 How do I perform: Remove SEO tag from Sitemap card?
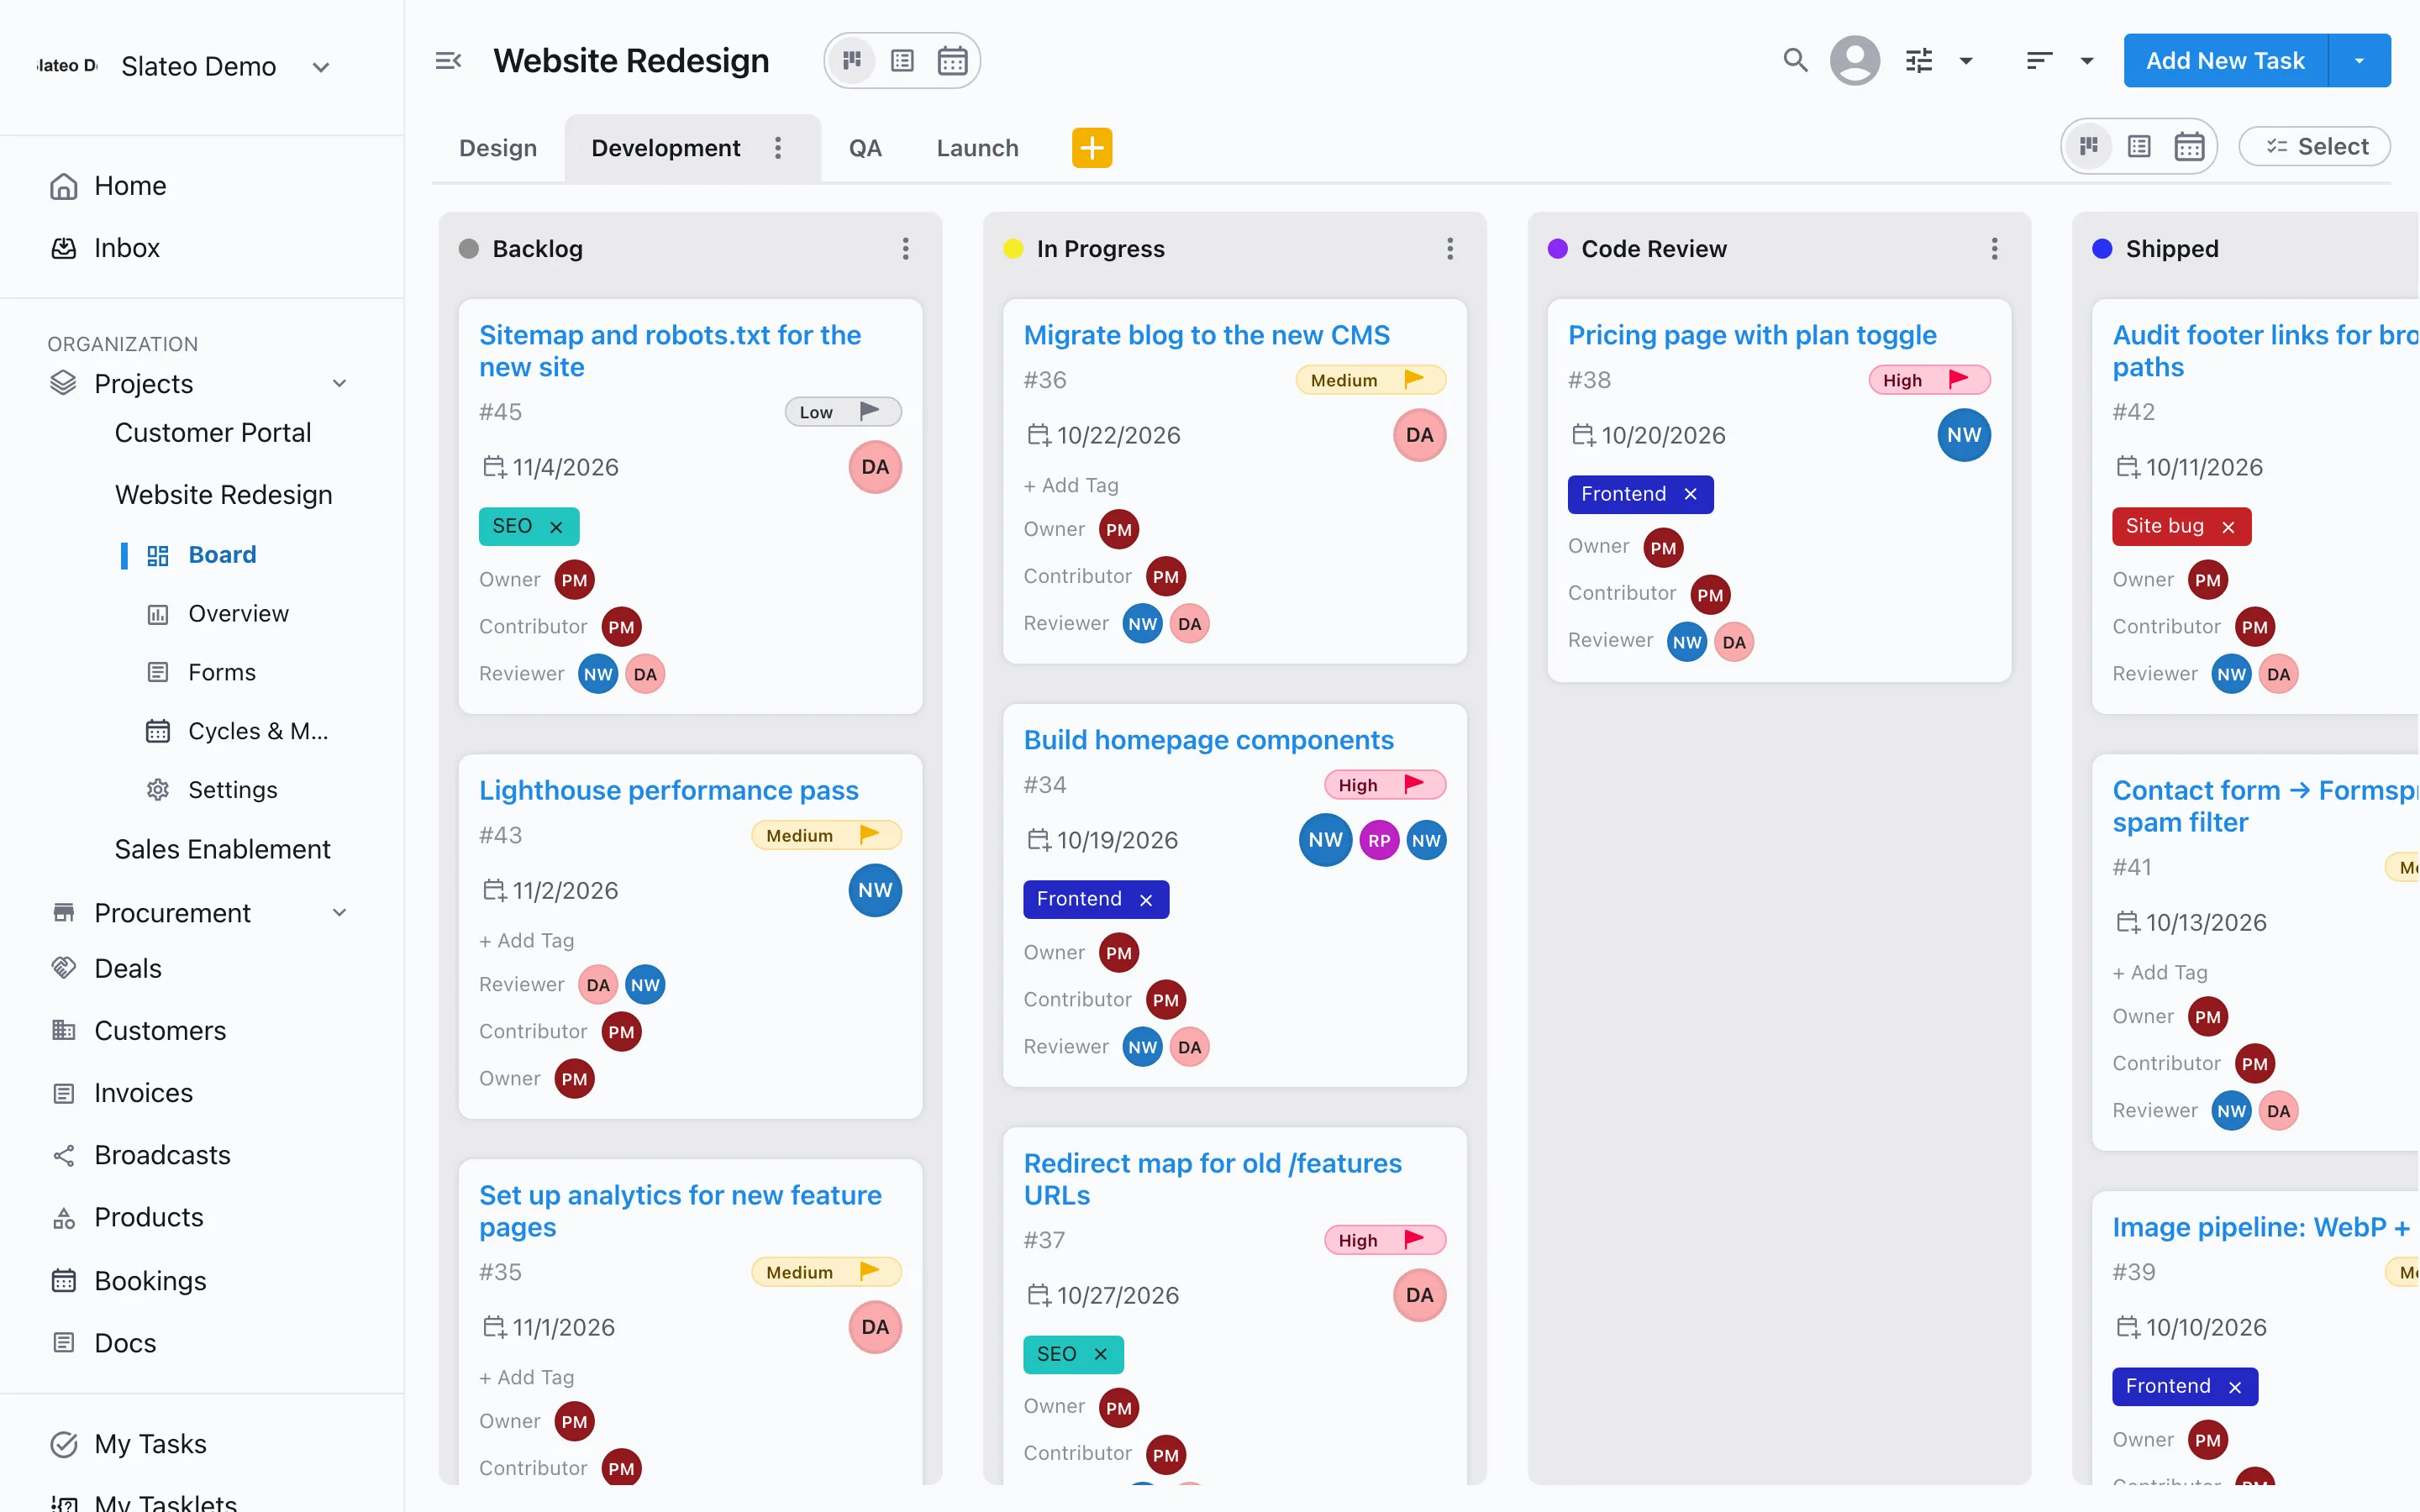point(556,527)
